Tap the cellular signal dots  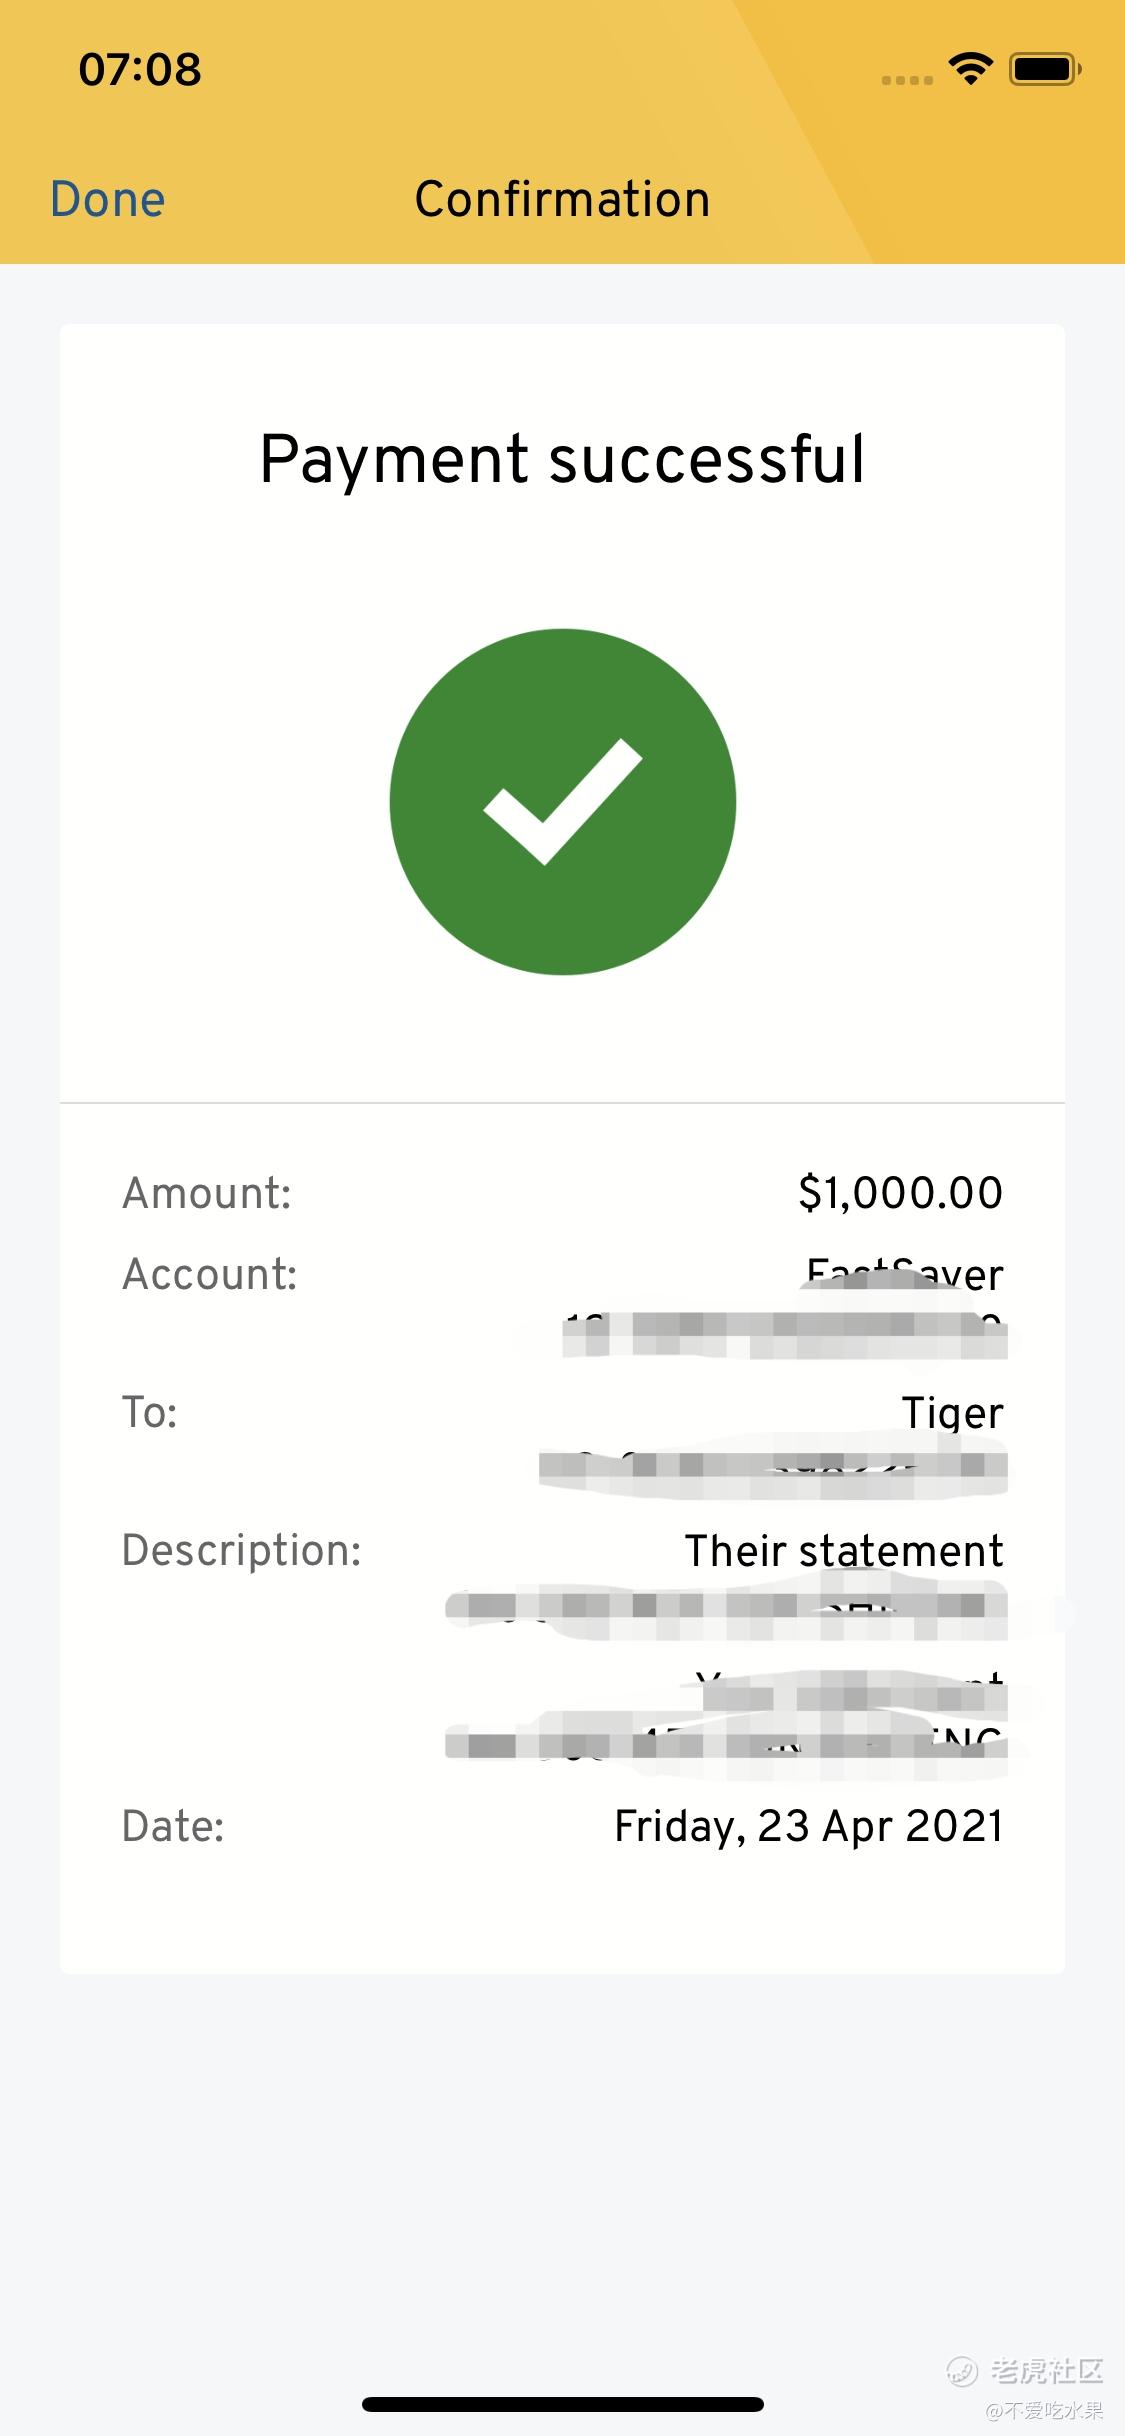(907, 80)
